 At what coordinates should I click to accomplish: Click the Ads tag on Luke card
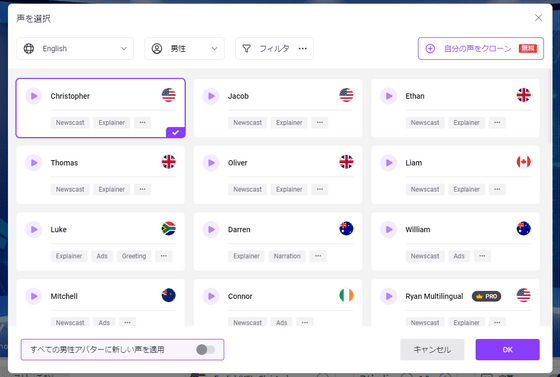point(102,256)
